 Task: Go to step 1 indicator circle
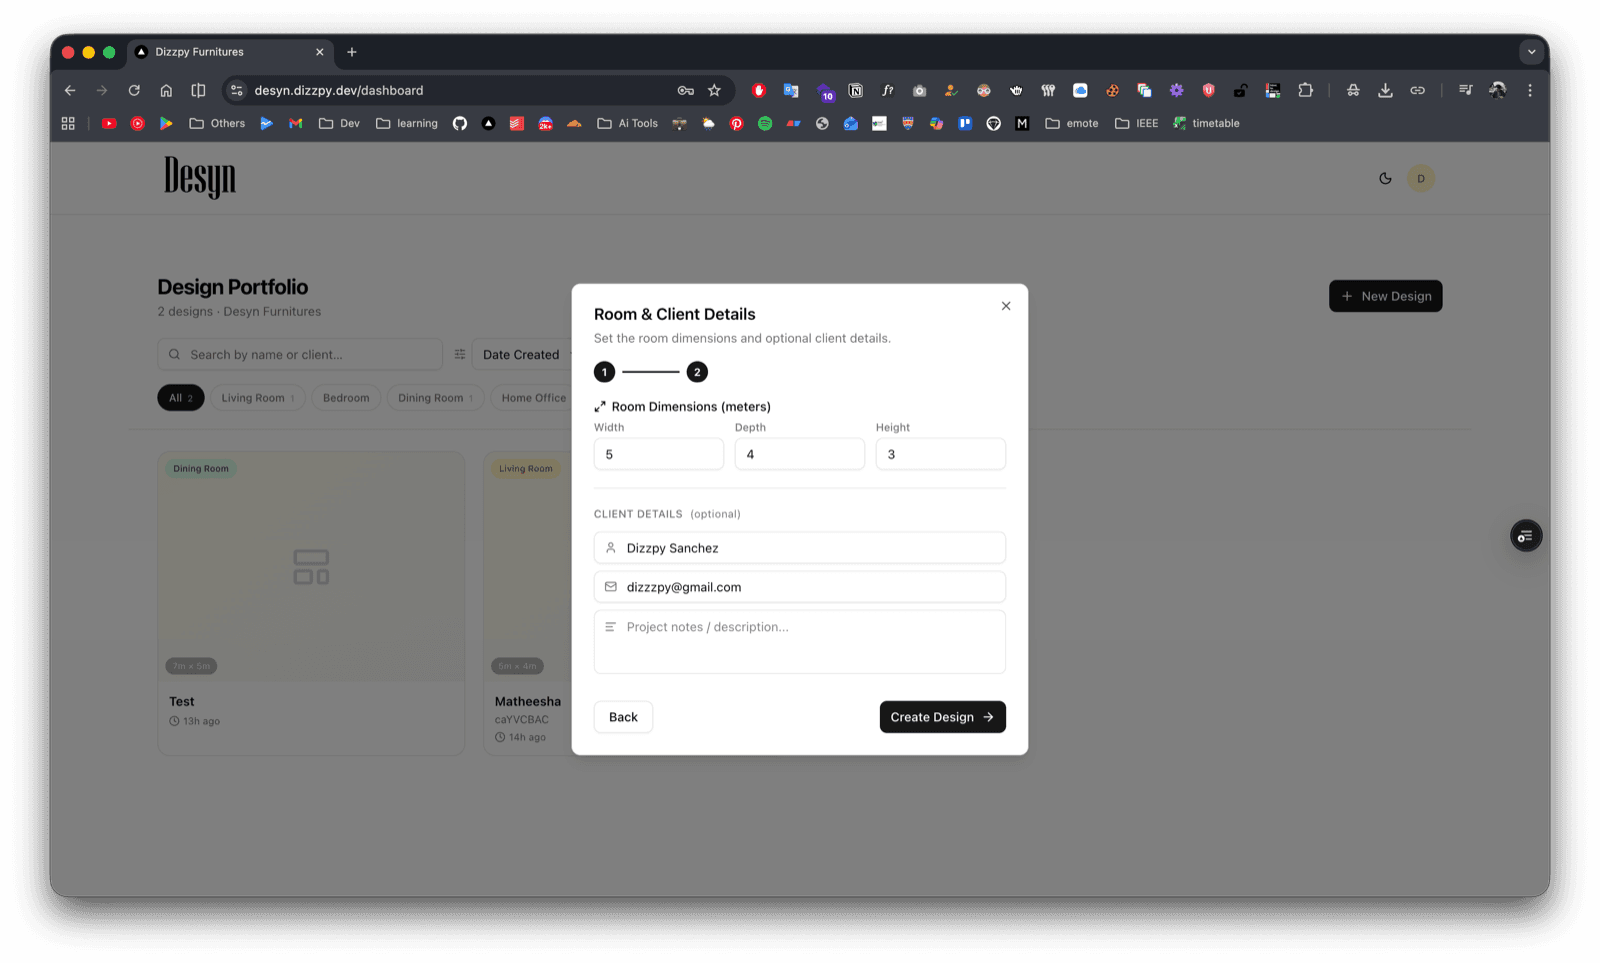[604, 372]
